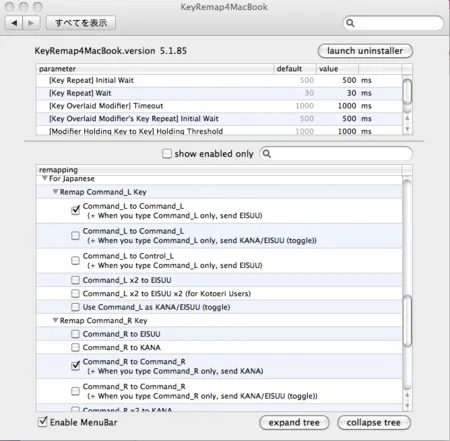
Task: Click the magnifier icon in toolbar search
Action: [350, 23]
